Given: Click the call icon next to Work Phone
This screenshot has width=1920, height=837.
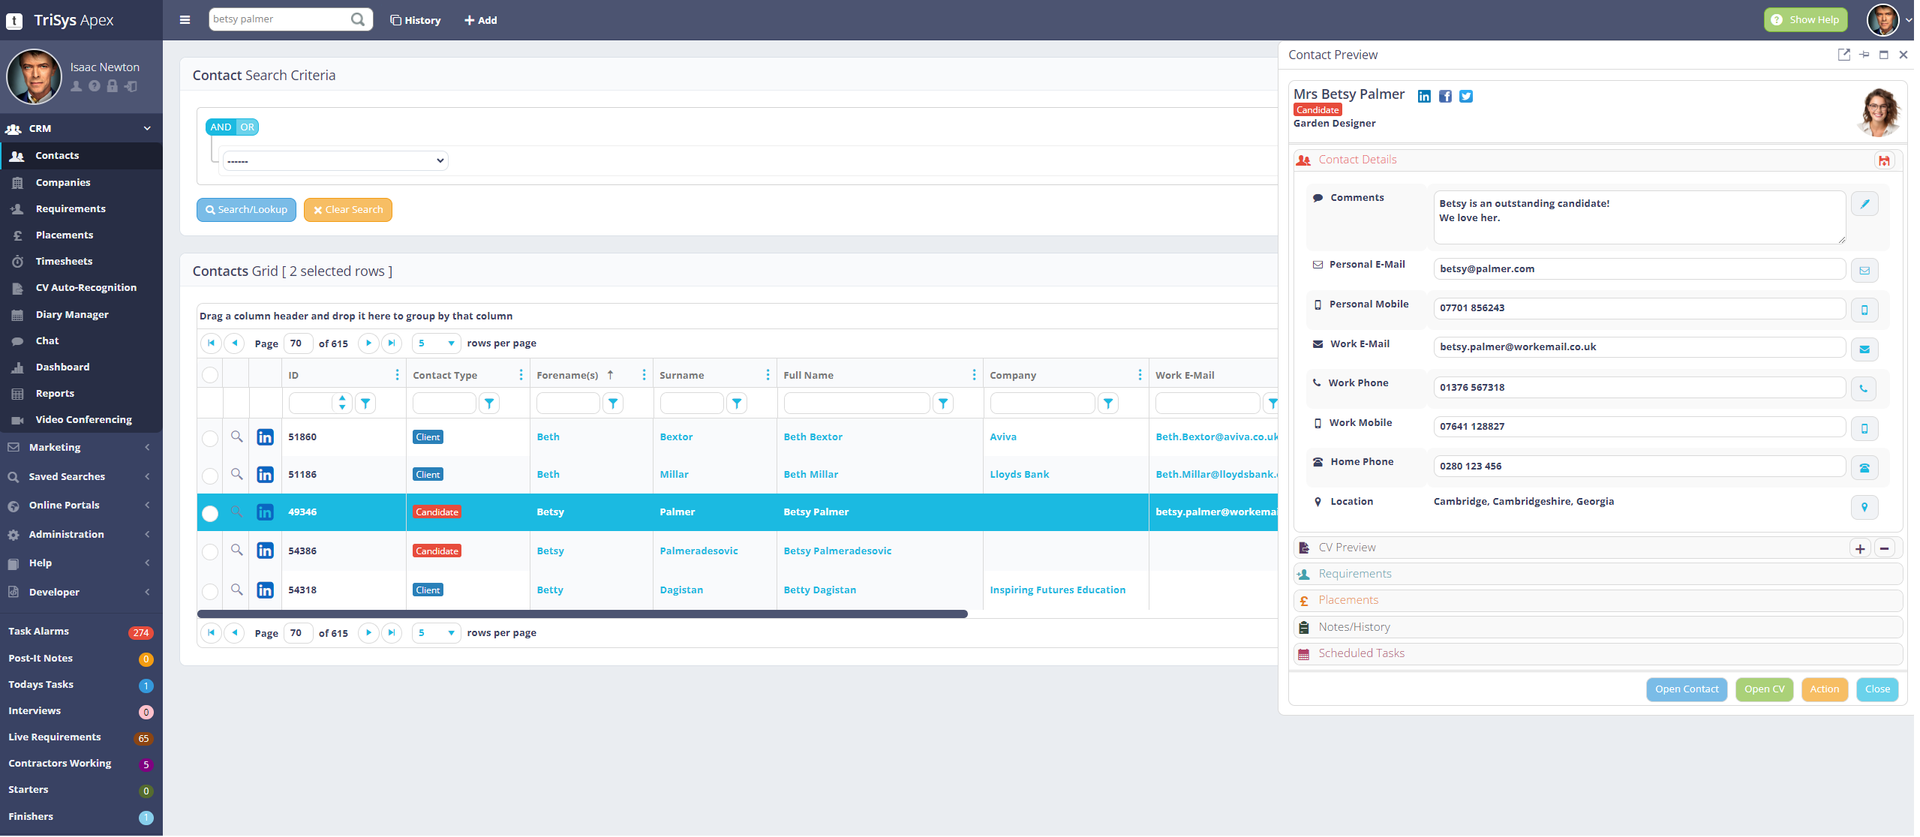Looking at the screenshot, I should pos(1864,388).
